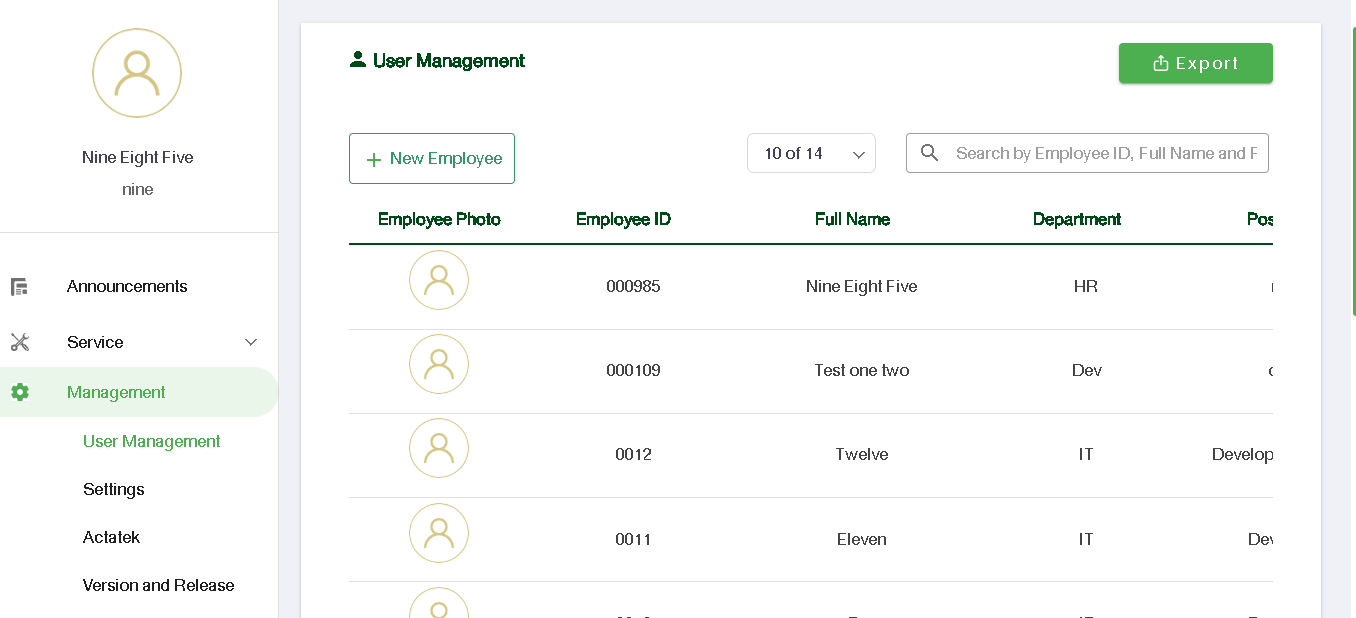Click the New Employee button

tap(432, 159)
